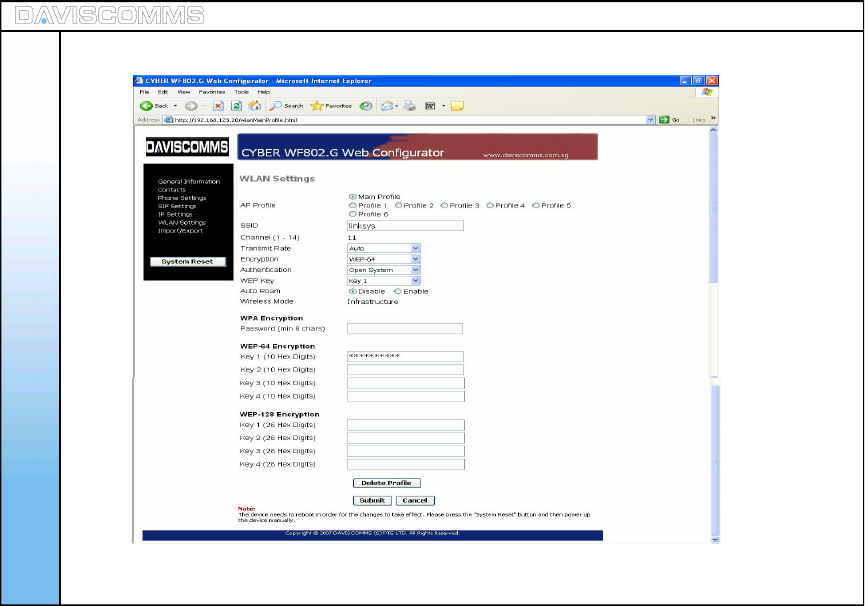The height and width of the screenshot is (606, 865).
Task: Open the Mail icon dropdown arrow
Action: click(397, 106)
